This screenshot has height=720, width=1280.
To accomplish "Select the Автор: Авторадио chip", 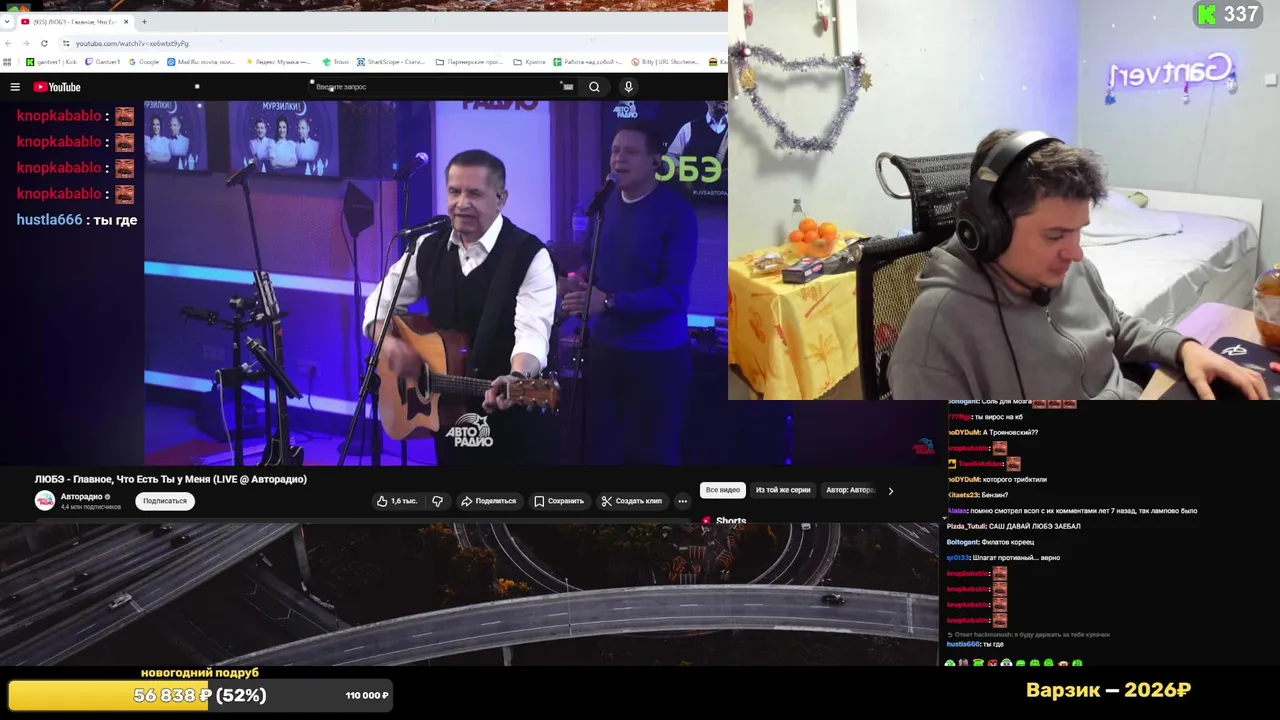I will tap(850, 490).
